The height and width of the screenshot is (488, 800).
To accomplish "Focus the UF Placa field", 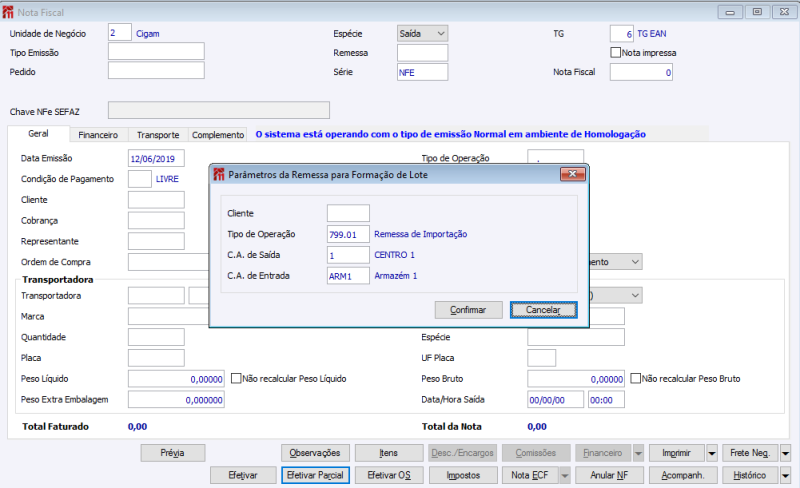I will (x=542, y=358).
